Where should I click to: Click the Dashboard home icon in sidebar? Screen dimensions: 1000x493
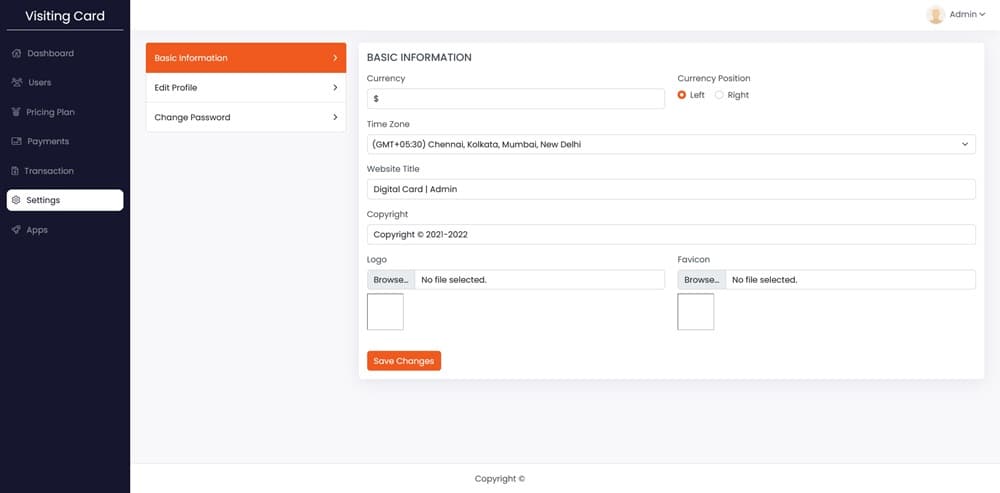pos(16,53)
